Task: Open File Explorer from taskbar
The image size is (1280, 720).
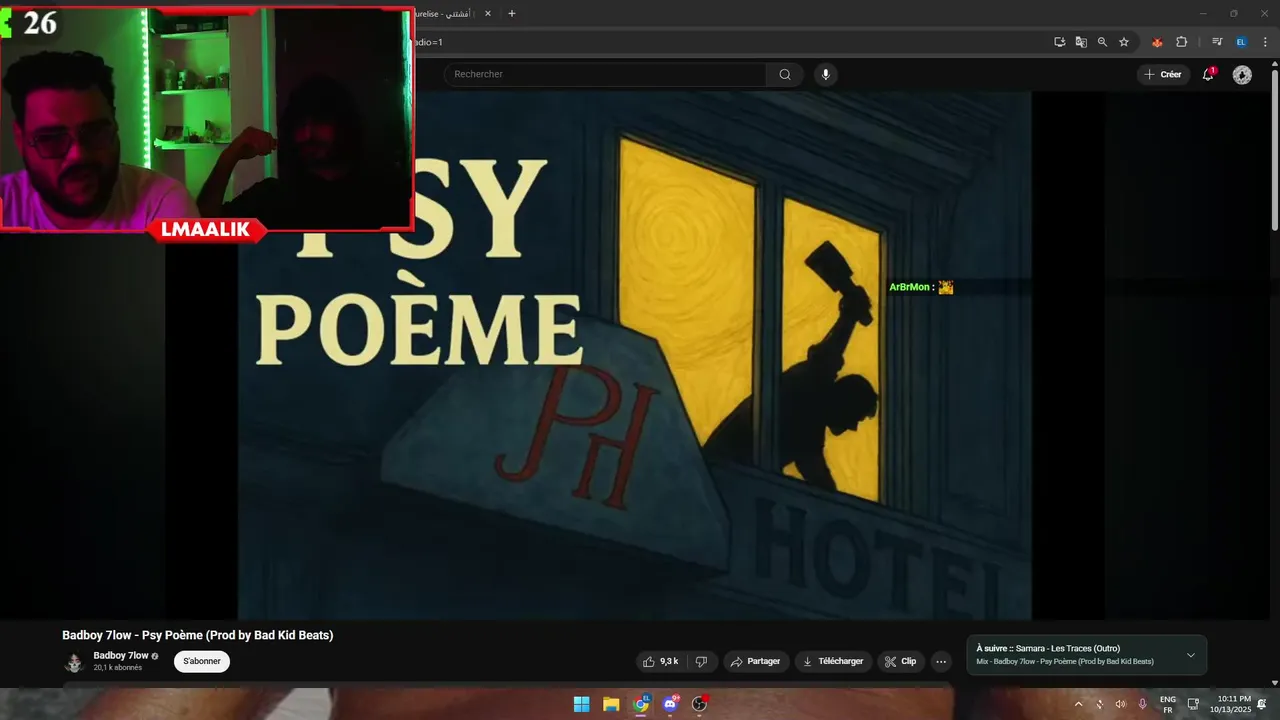Action: point(611,704)
